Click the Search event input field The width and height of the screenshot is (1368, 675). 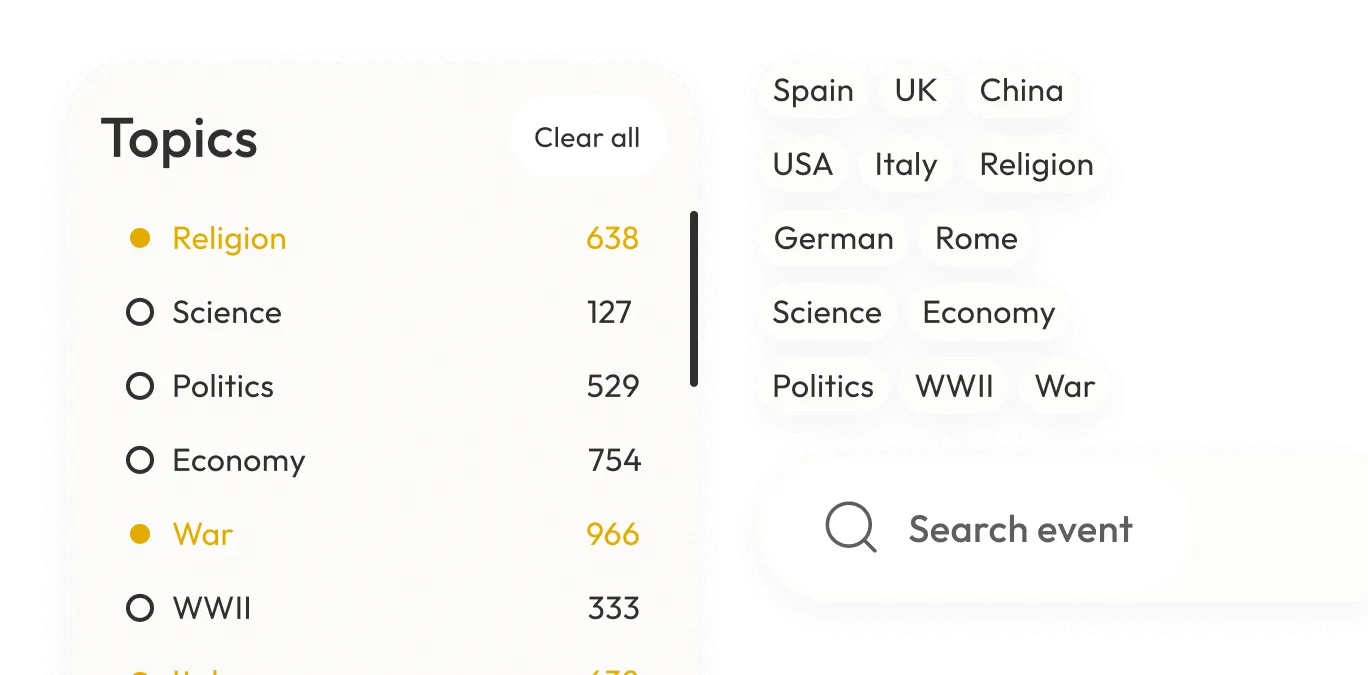(x=1021, y=530)
